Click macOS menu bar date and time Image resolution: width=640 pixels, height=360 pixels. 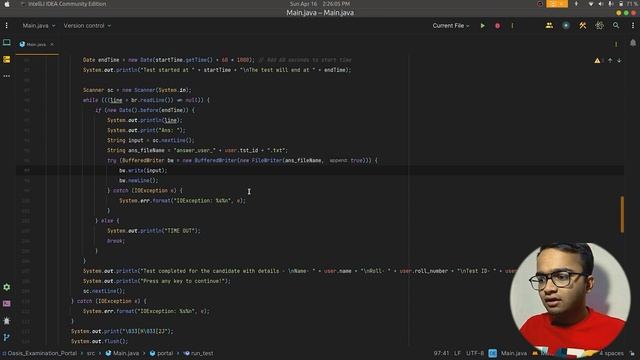(320, 4)
